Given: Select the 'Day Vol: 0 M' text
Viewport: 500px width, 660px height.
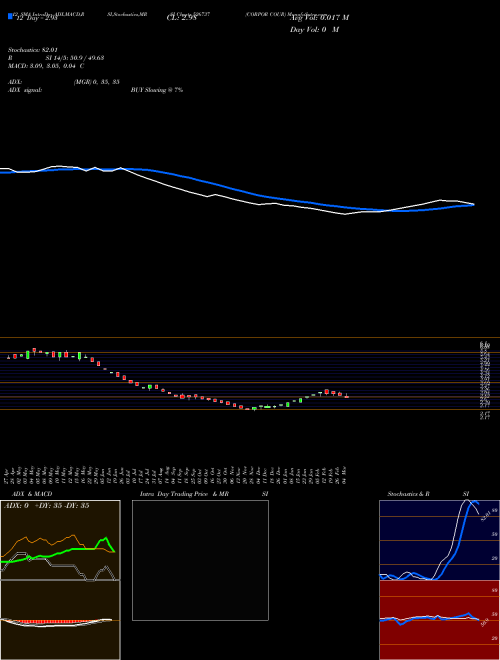Looking at the screenshot, I should tap(314, 30).
